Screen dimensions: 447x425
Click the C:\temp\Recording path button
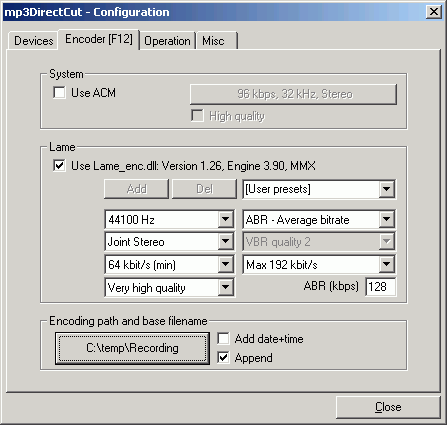click(x=132, y=348)
